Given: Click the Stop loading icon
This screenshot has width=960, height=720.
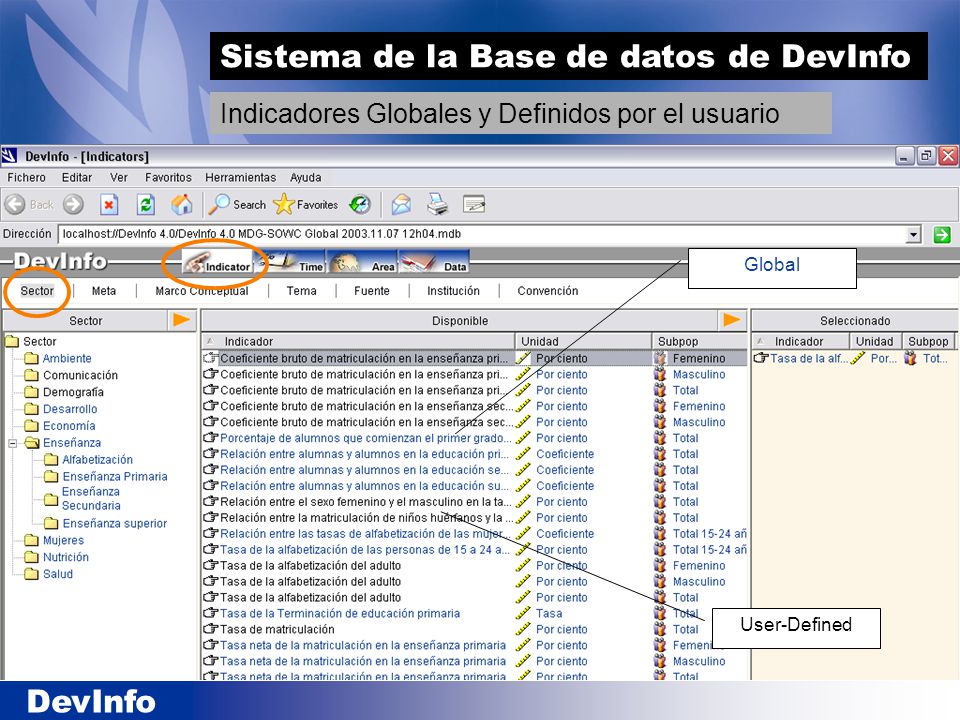Looking at the screenshot, I should pos(109,204).
